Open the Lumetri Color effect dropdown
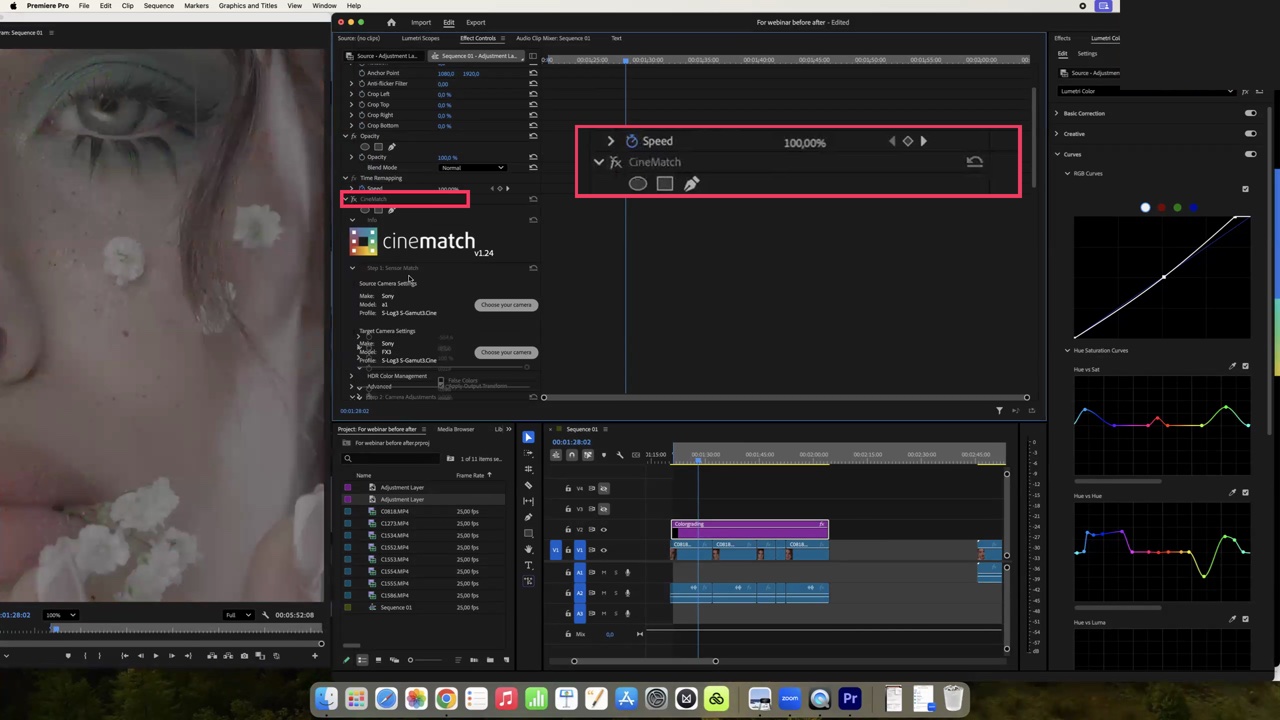This screenshot has width=1280, height=720. (x=1149, y=91)
